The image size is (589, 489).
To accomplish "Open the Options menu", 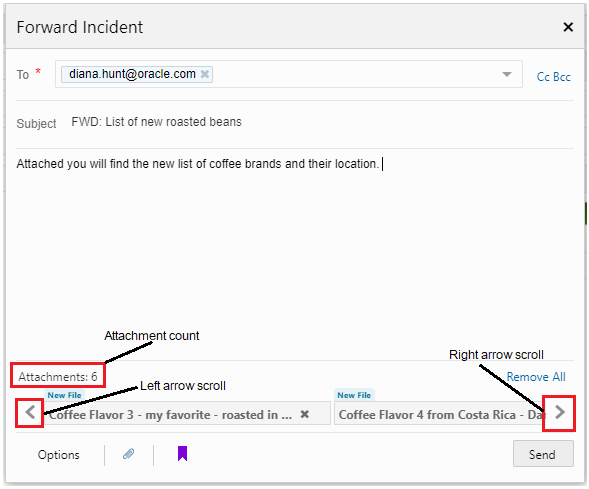I will [59, 455].
